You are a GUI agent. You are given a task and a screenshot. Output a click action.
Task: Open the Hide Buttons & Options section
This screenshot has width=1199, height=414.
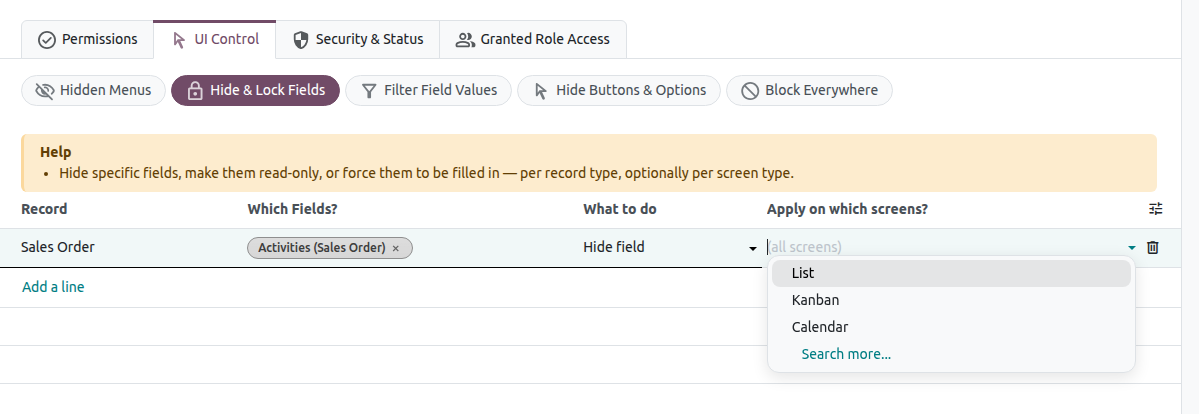pos(619,90)
